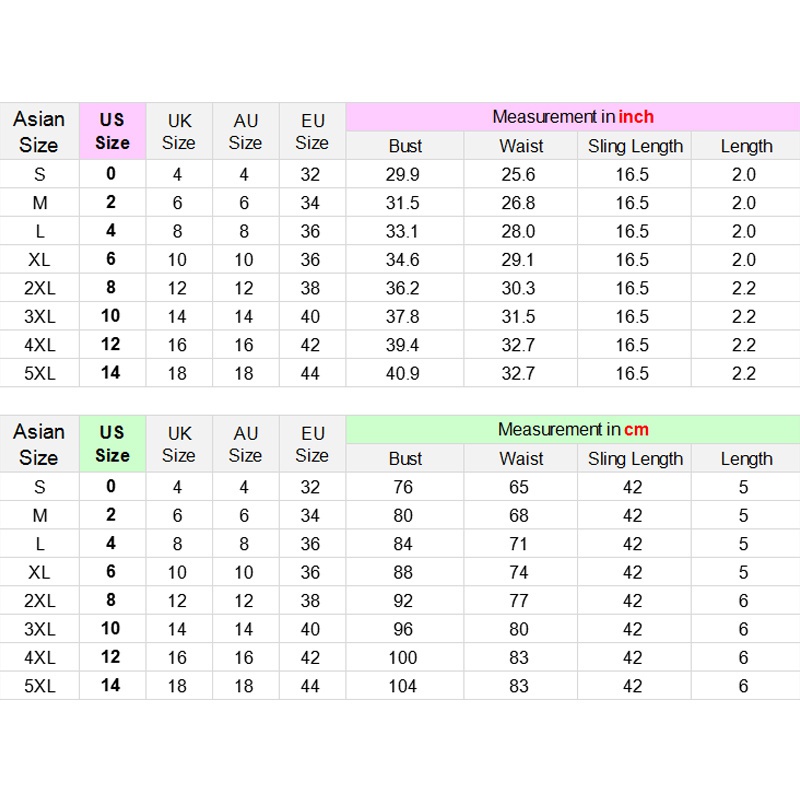This screenshot has width=800, height=800.
Task: Click the 2XL row label in inch table
Action: click(x=39, y=288)
